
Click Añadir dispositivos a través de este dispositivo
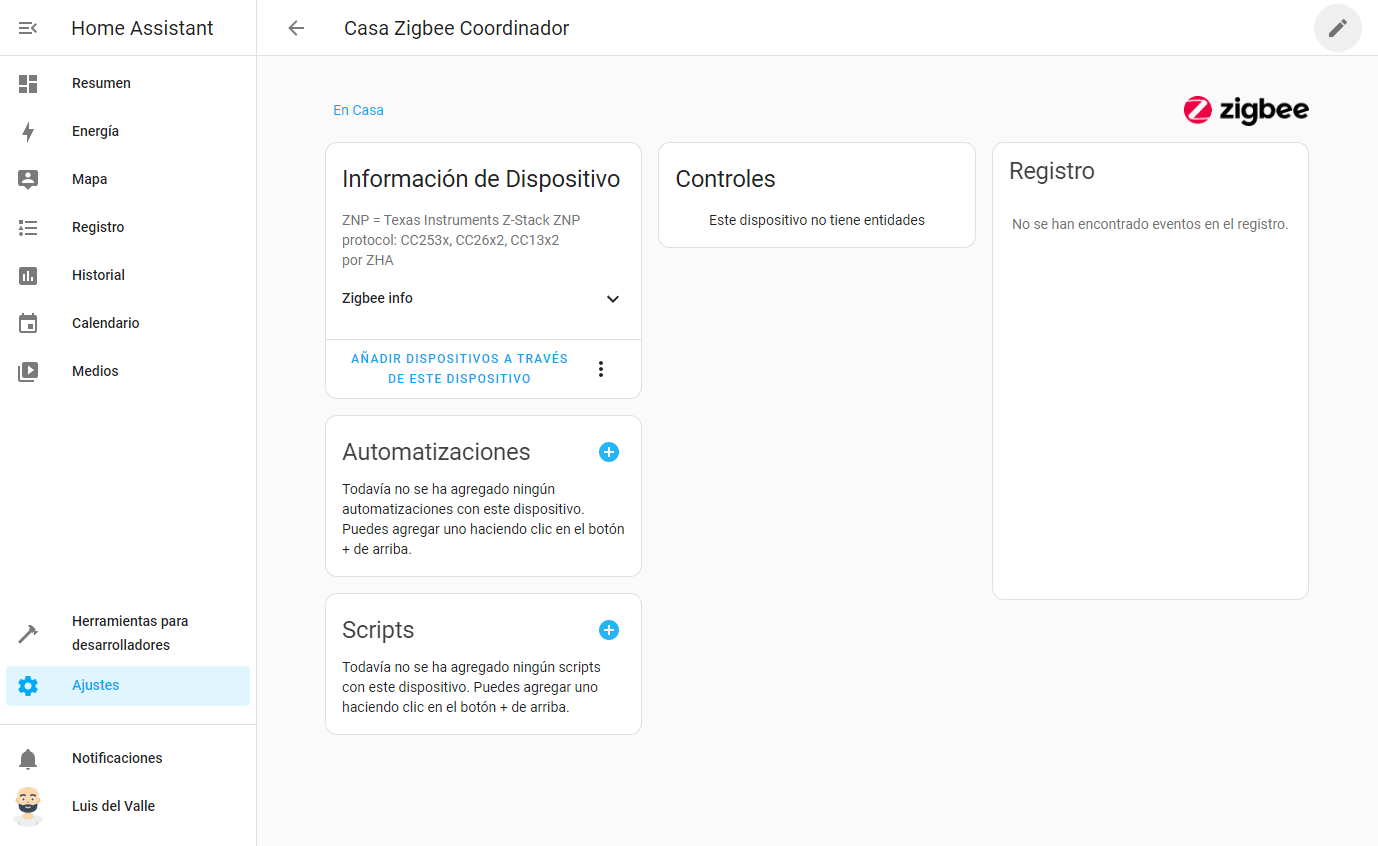pyautogui.click(x=459, y=369)
